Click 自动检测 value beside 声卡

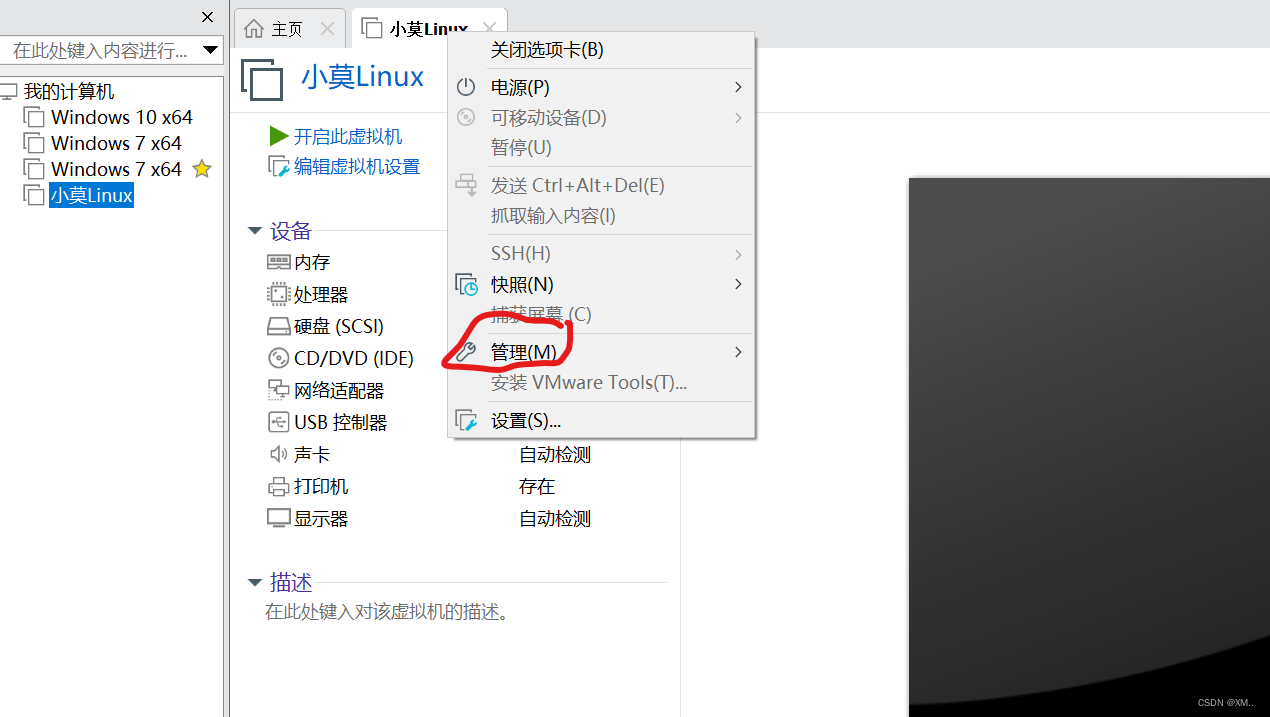pyautogui.click(x=555, y=455)
